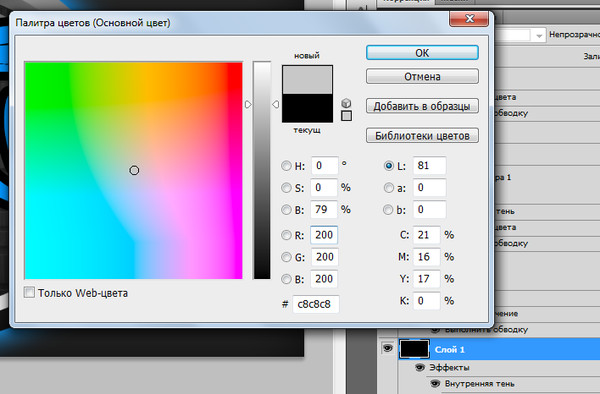Click the web-safe color square icon
600x394 pixels.
pyautogui.click(x=346, y=116)
